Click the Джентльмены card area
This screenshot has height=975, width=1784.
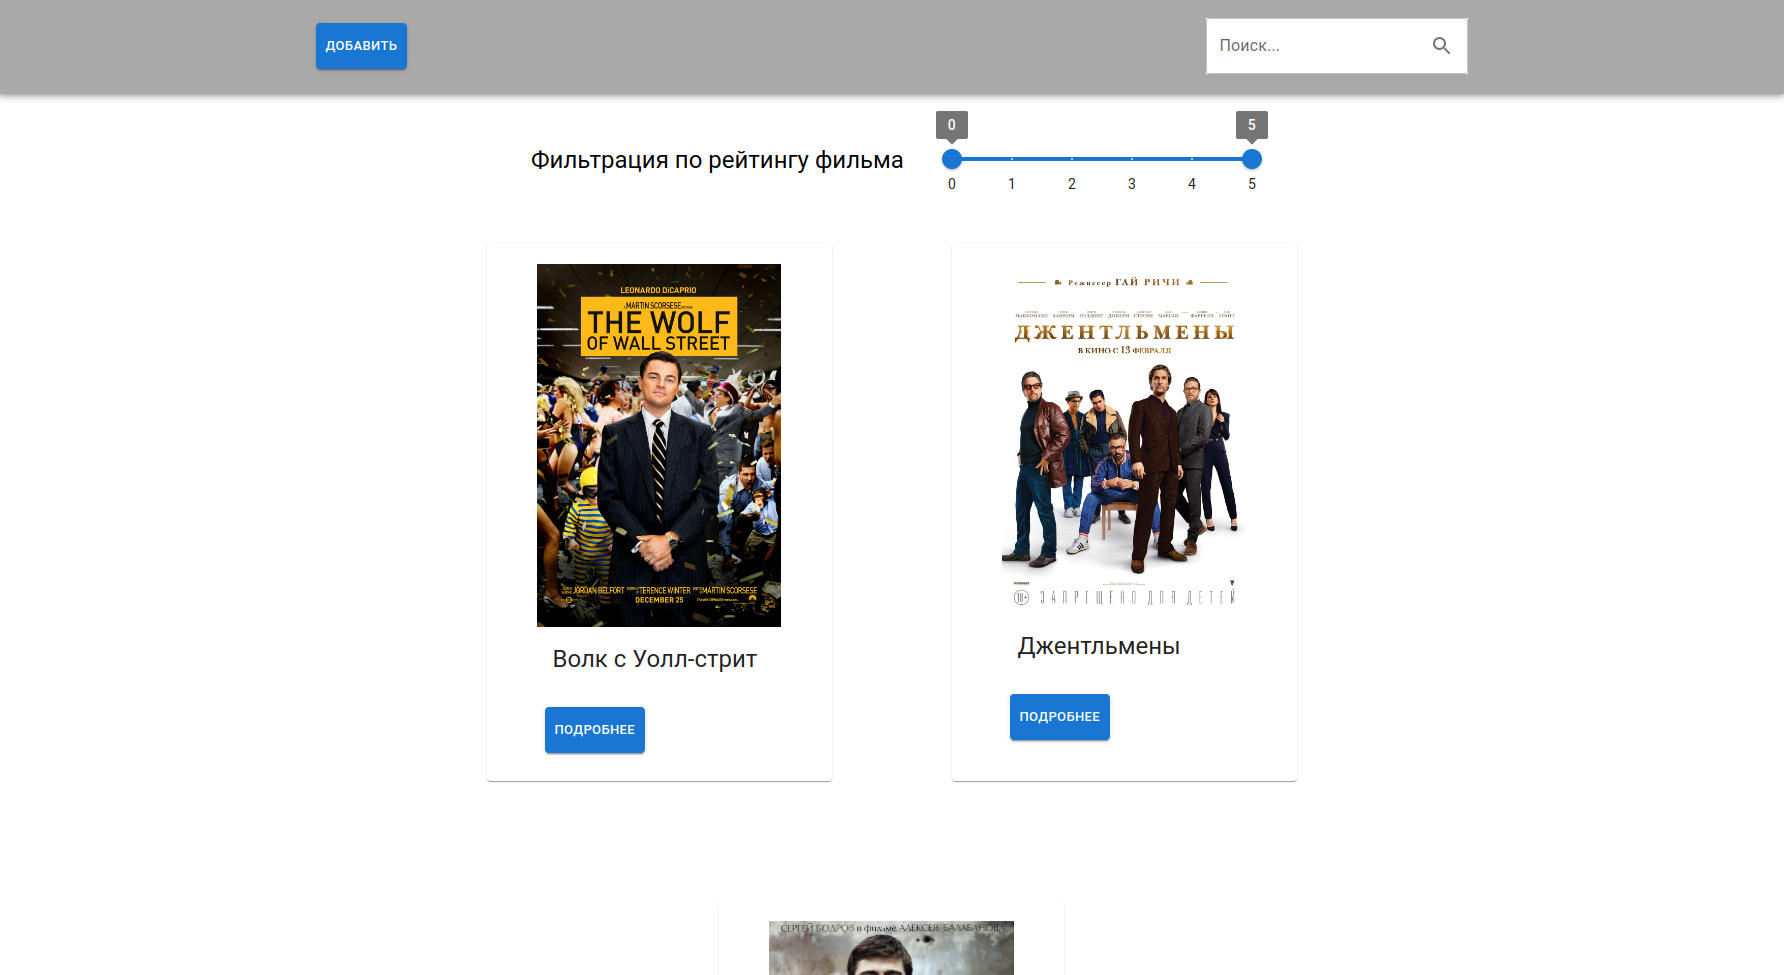pos(1124,512)
